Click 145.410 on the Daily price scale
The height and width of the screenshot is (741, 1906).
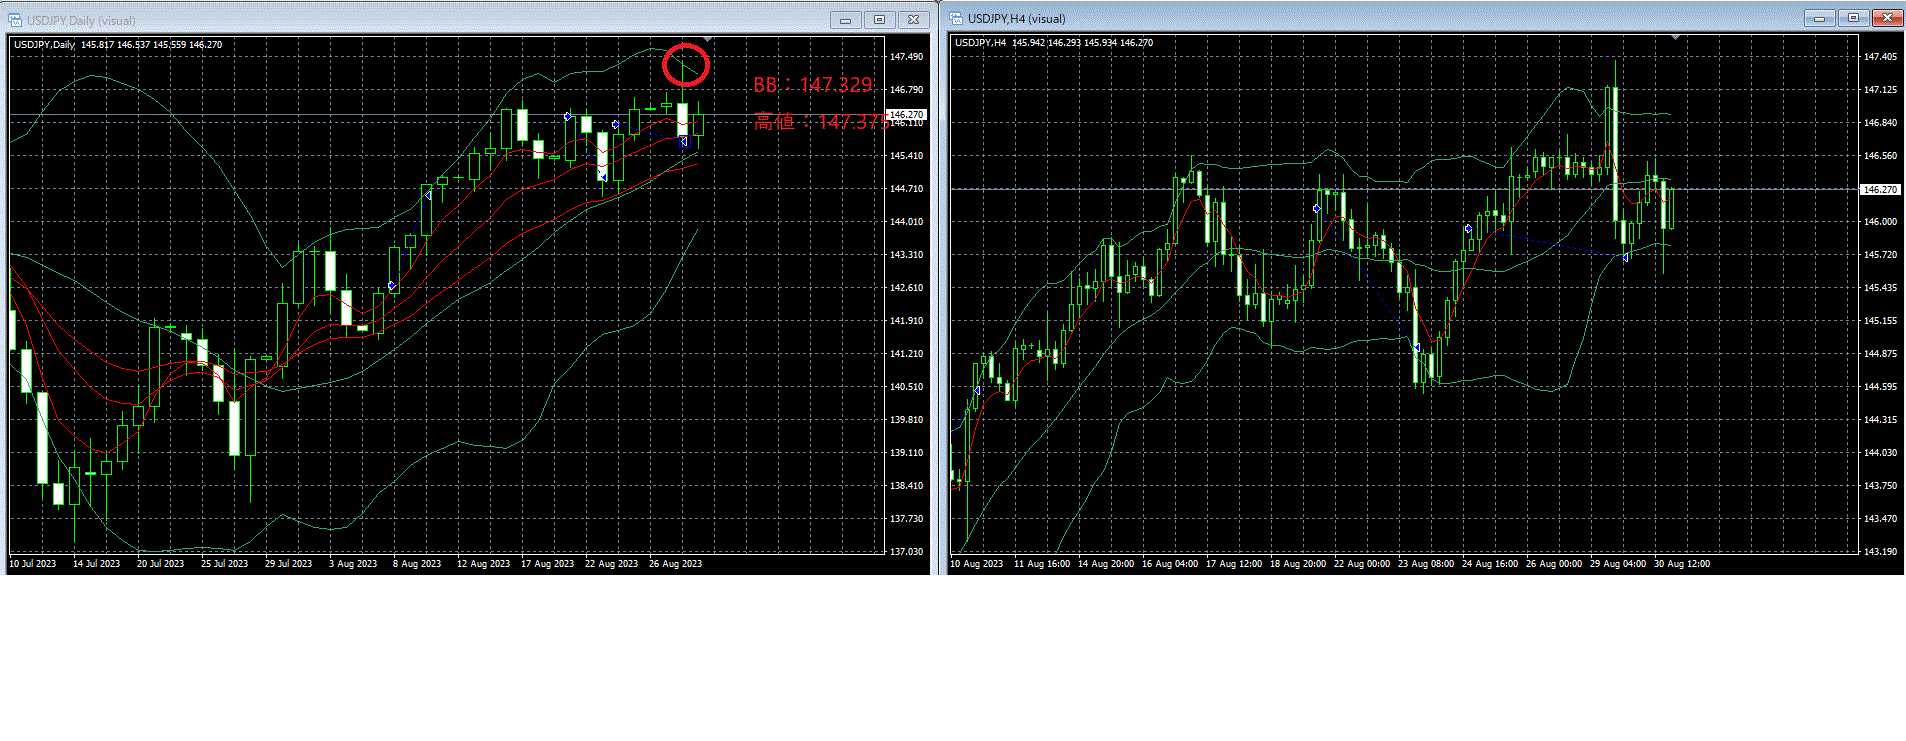click(x=906, y=156)
